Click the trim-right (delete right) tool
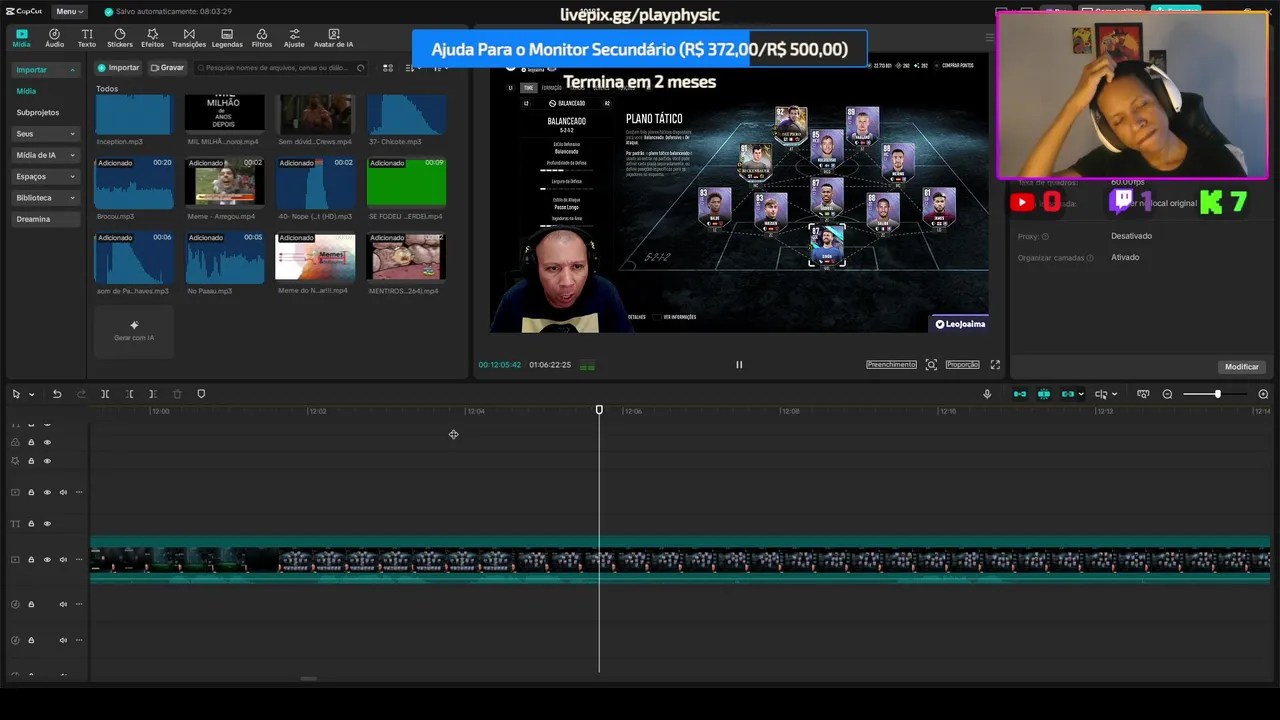Image resolution: width=1280 pixels, height=720 pixels. pyautogui.click(x=153, y=394)
